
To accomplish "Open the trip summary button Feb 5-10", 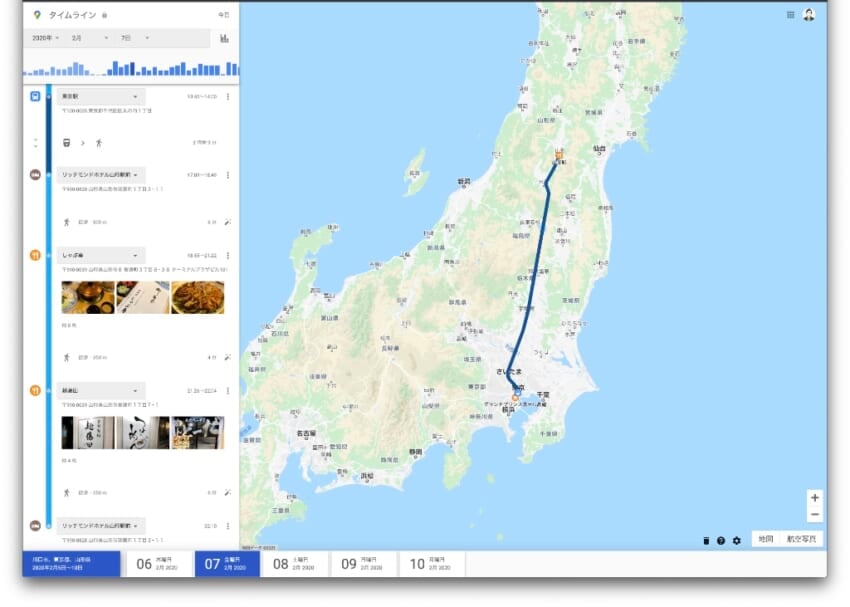I will click(71, 564).
